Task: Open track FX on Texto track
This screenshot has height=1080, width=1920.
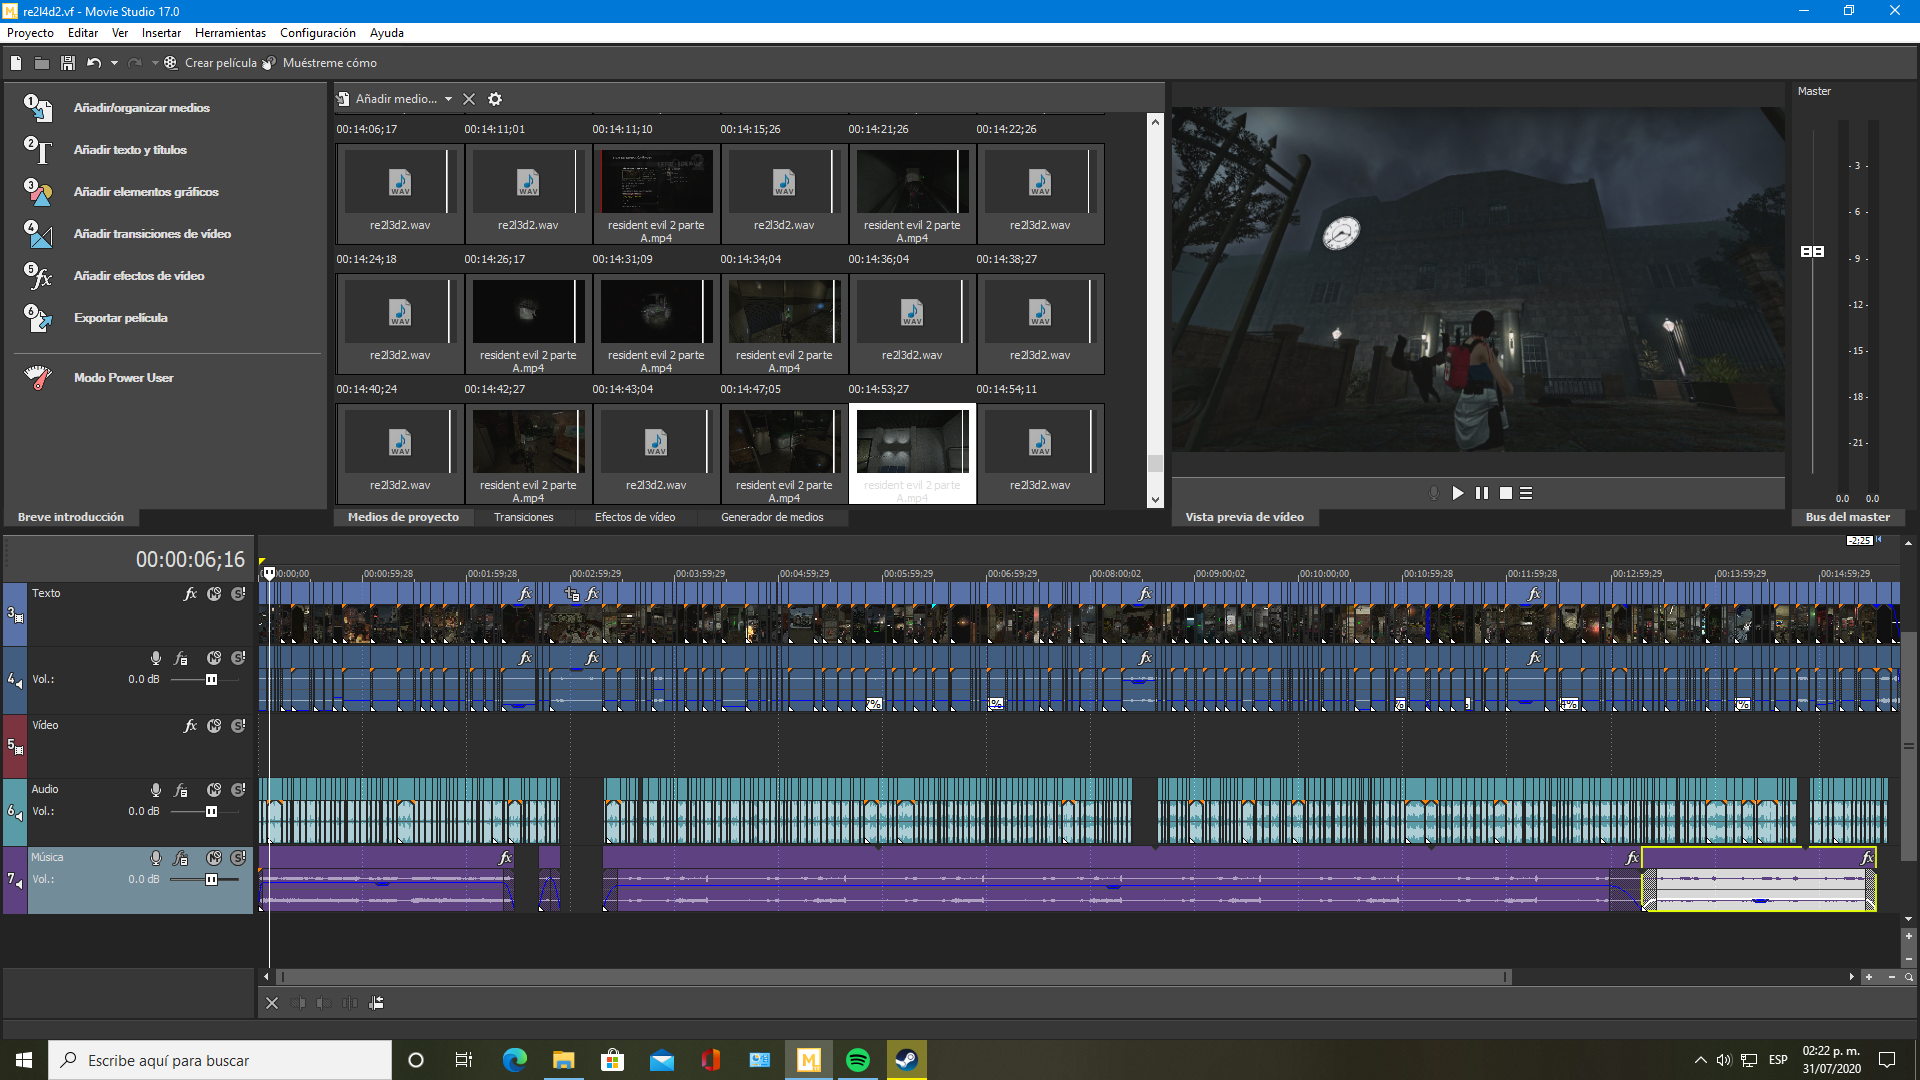Action: click(190, 594)
